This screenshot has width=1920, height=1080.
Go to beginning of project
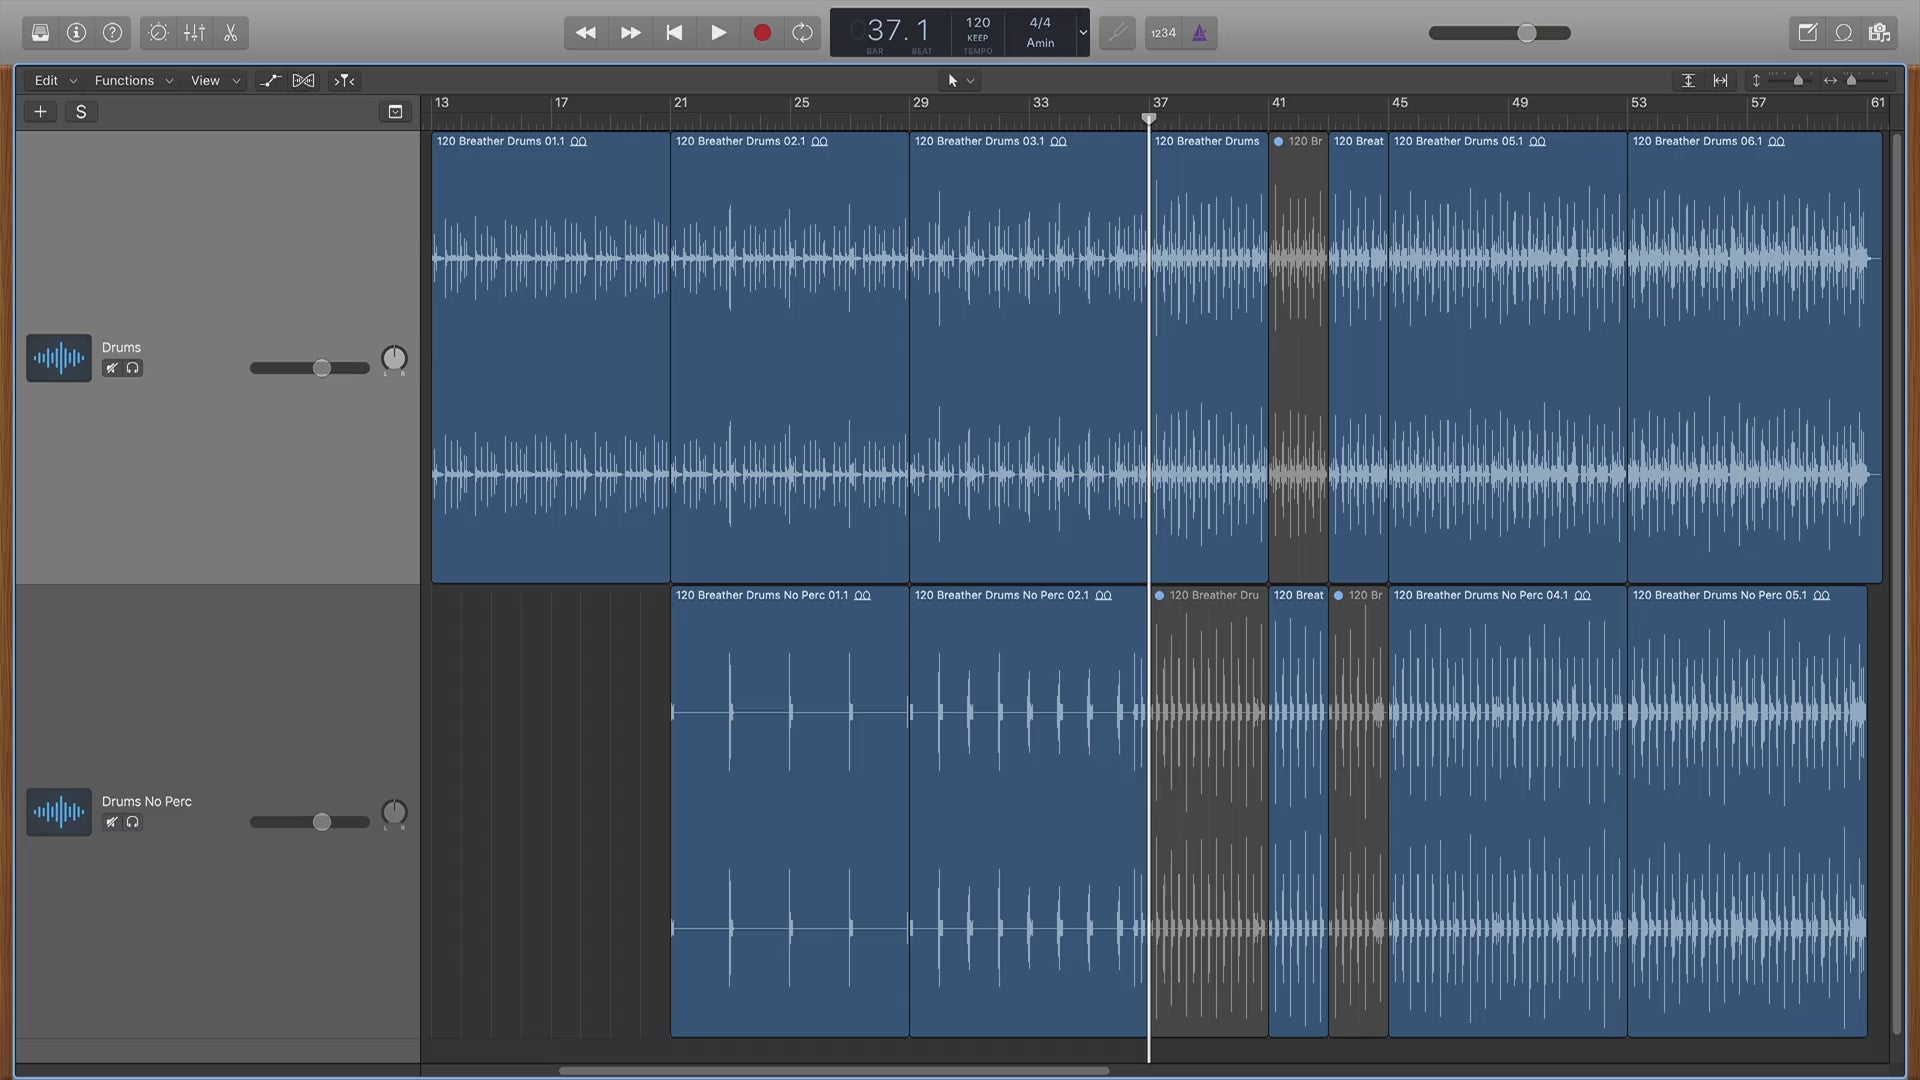click(674, 33)
